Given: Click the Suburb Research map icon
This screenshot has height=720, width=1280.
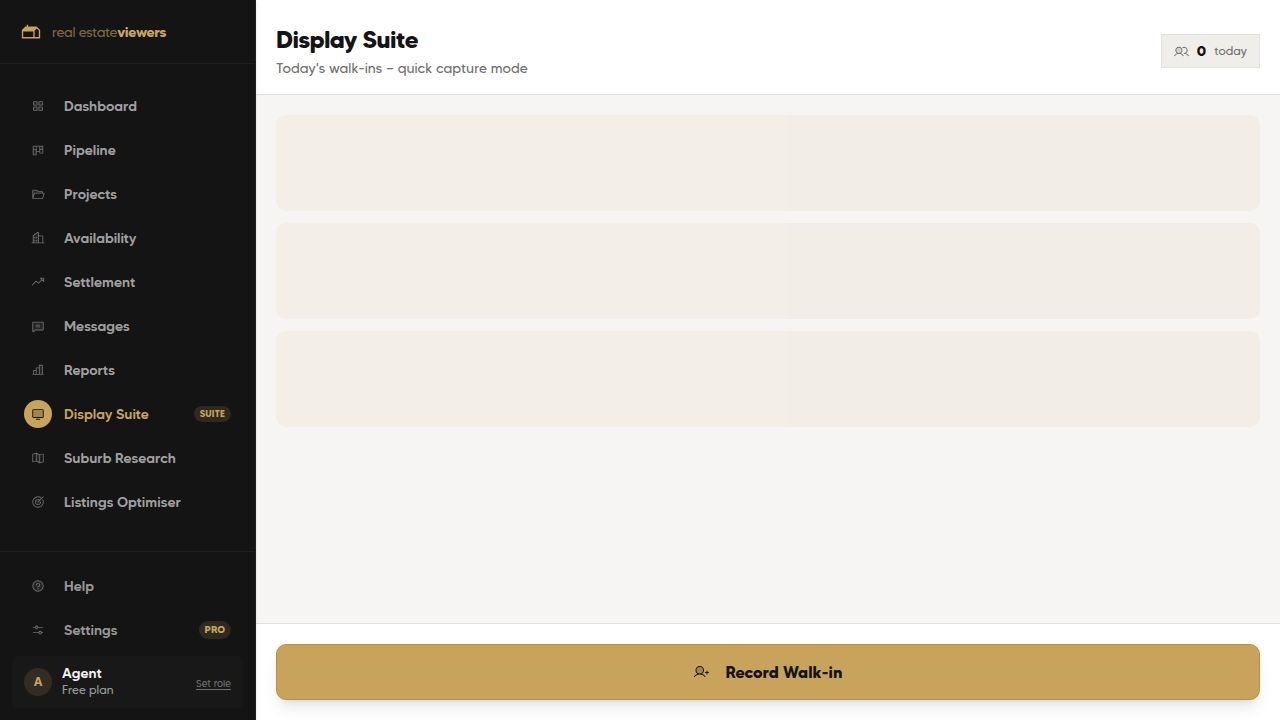Looking at the screenshot, I should coord(38,458).
